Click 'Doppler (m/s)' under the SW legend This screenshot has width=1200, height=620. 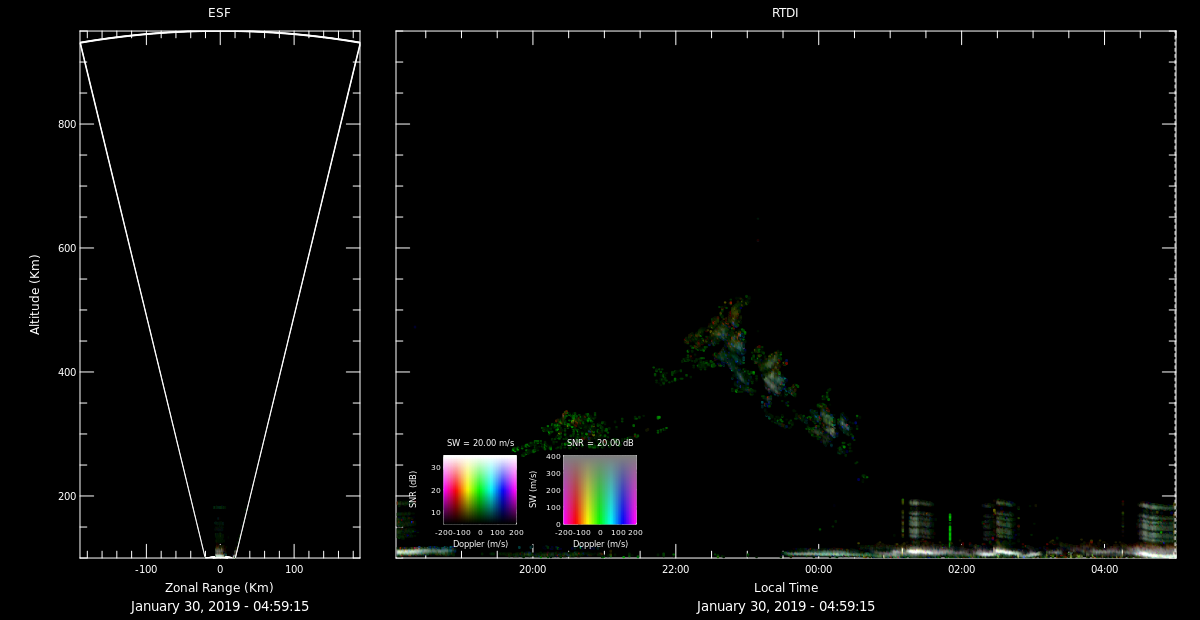600,544
